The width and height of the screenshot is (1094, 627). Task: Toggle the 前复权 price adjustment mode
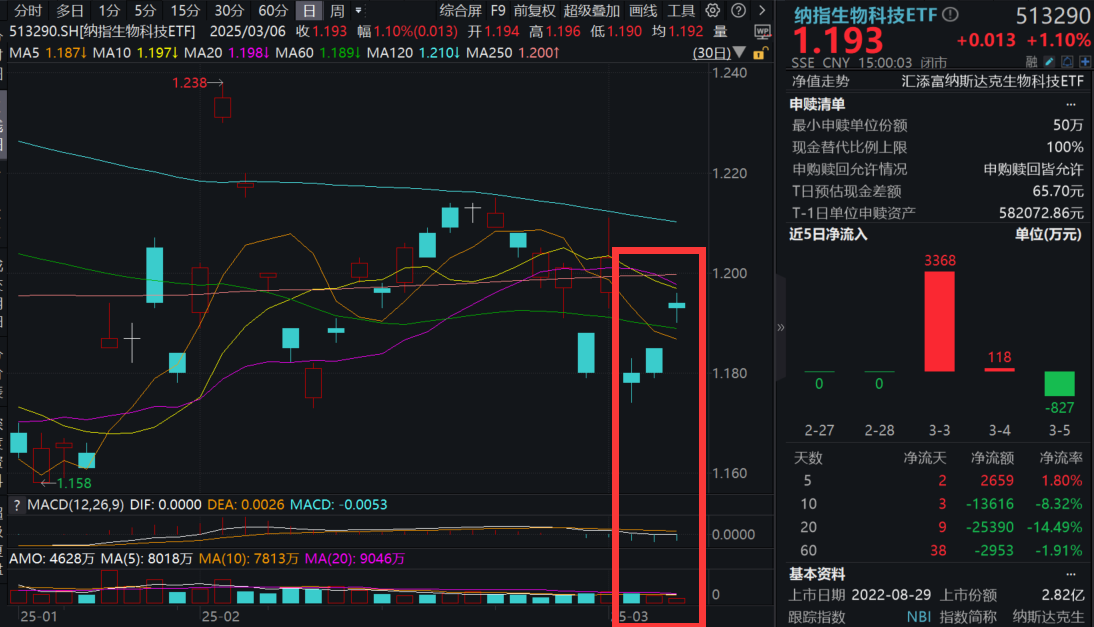535,11
